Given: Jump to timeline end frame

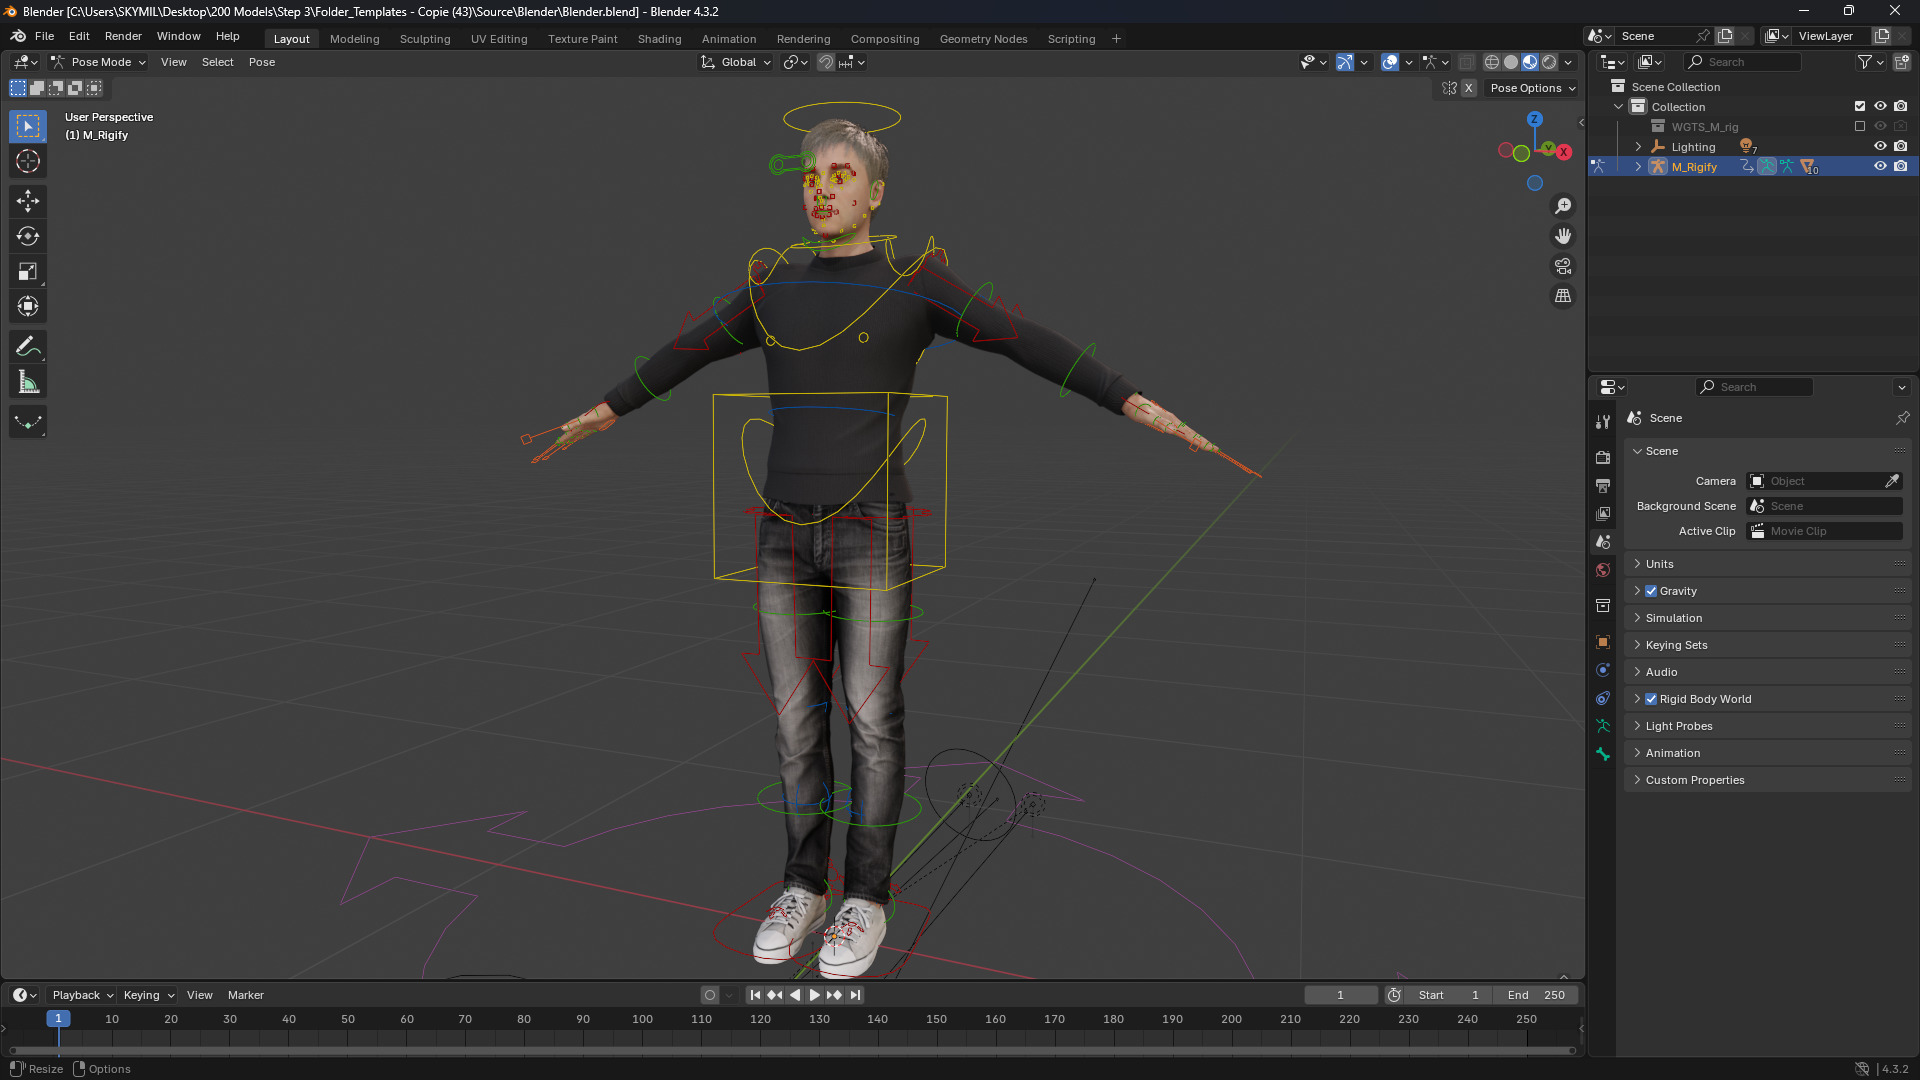Looking at the screenshot, I should point(855,995).
